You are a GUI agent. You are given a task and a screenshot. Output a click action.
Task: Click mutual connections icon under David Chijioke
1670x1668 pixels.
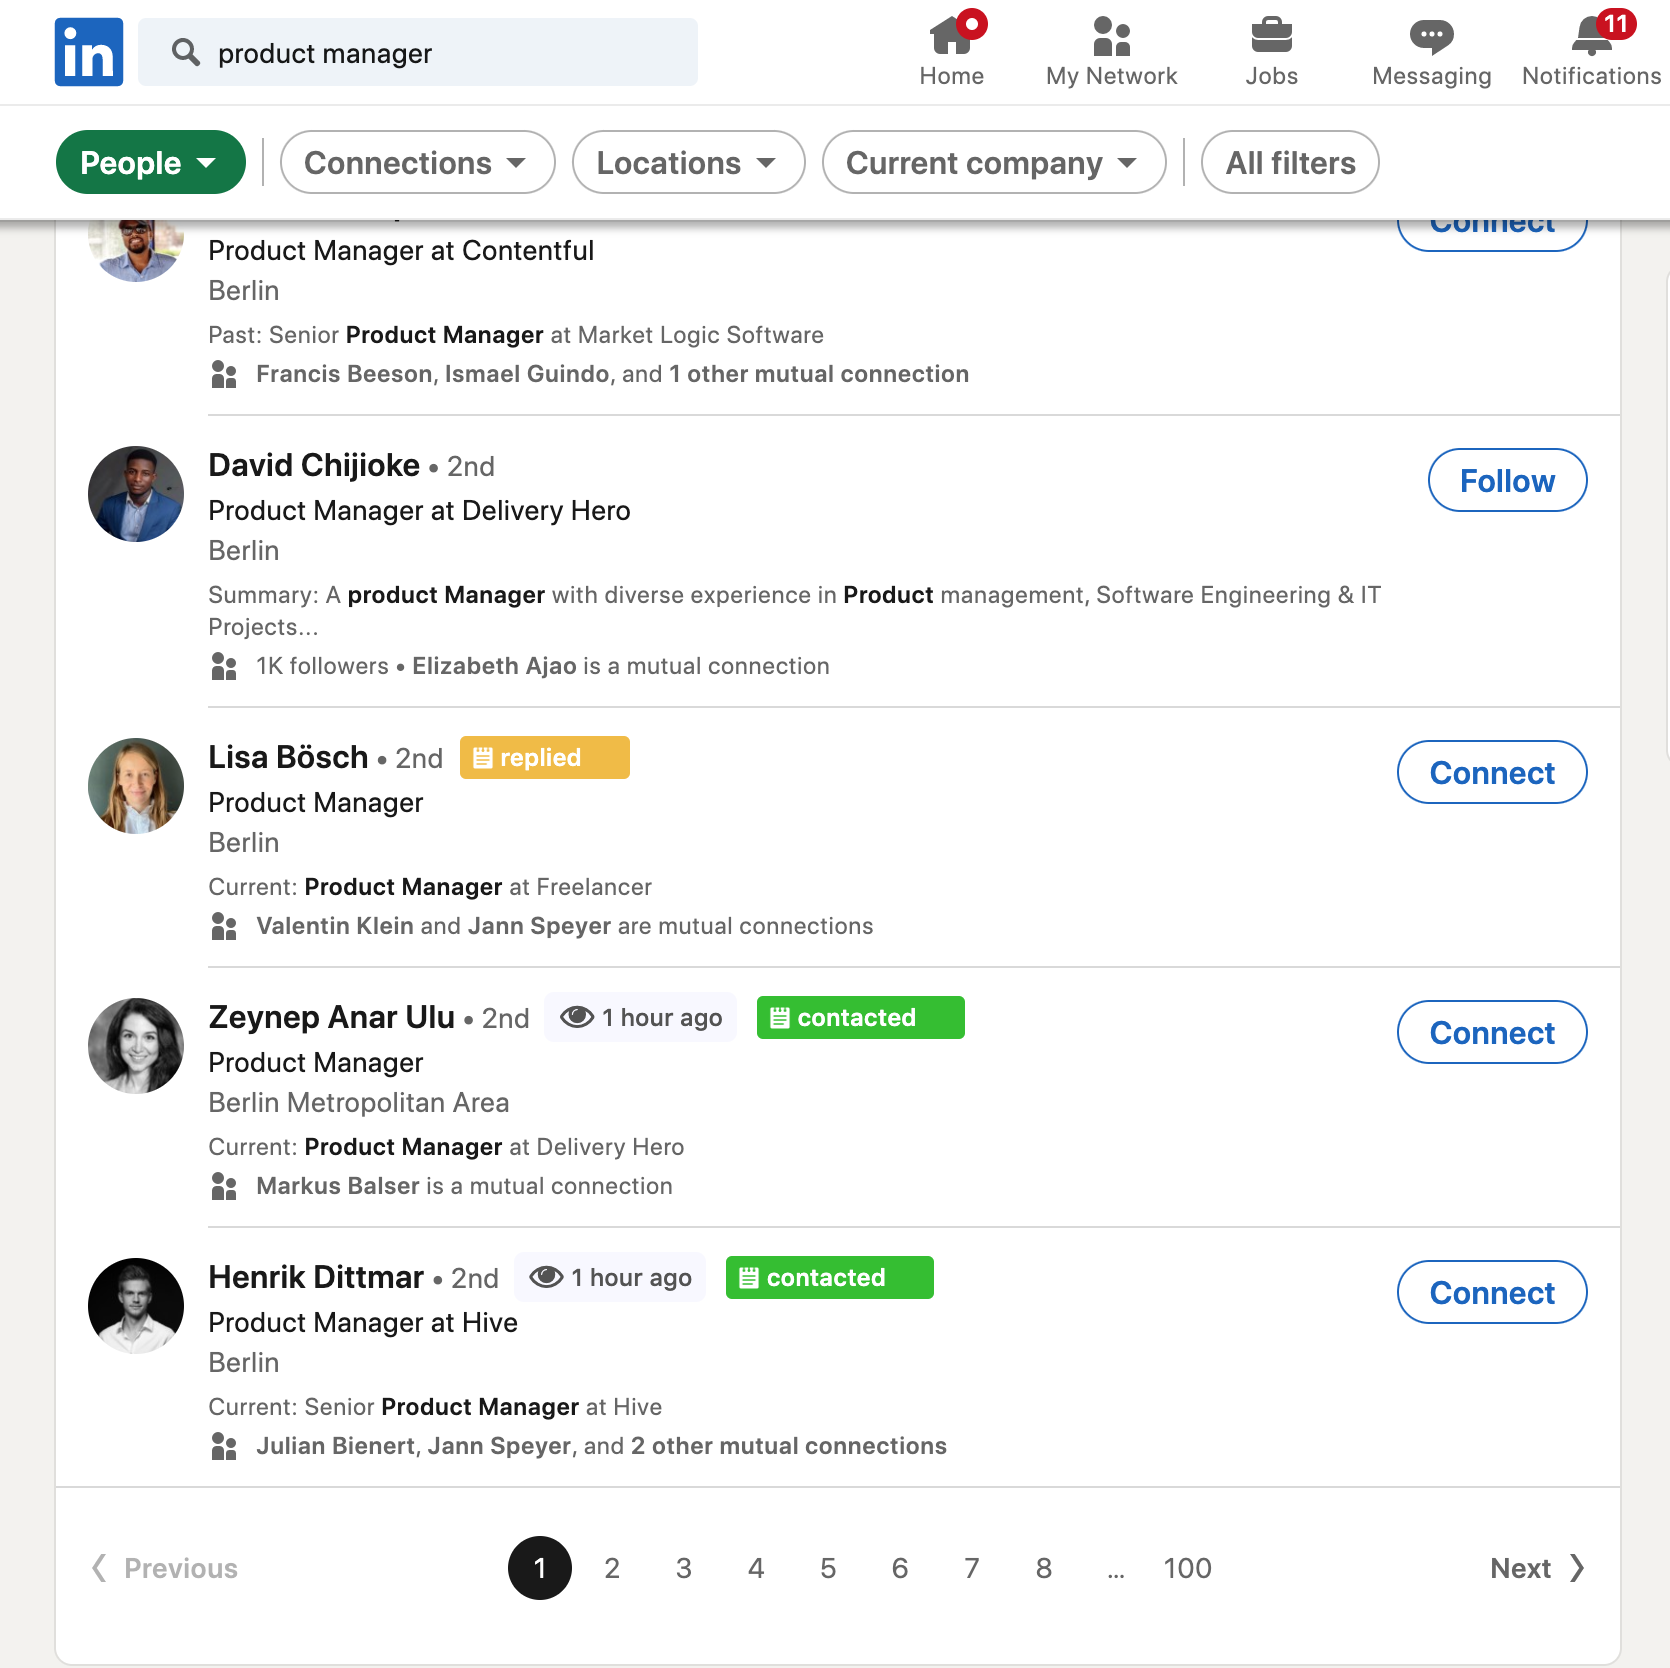[224, 666]
